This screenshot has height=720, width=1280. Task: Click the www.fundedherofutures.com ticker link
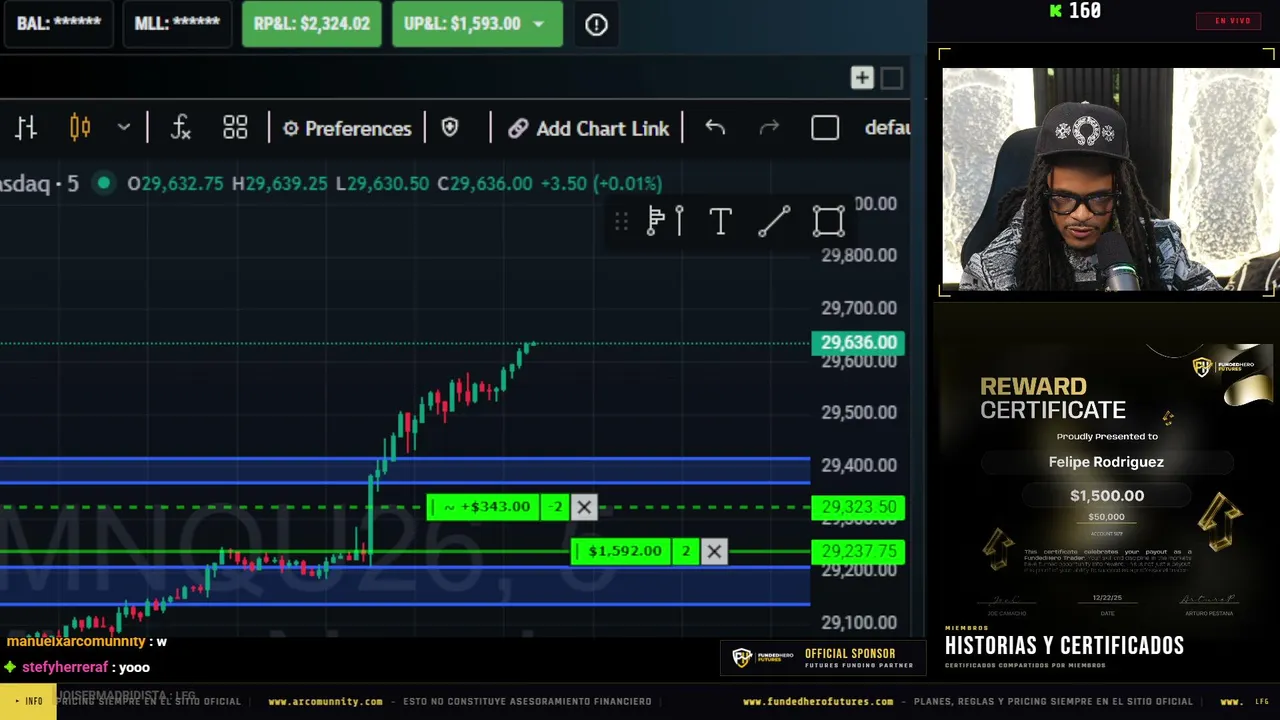point(818,702)
